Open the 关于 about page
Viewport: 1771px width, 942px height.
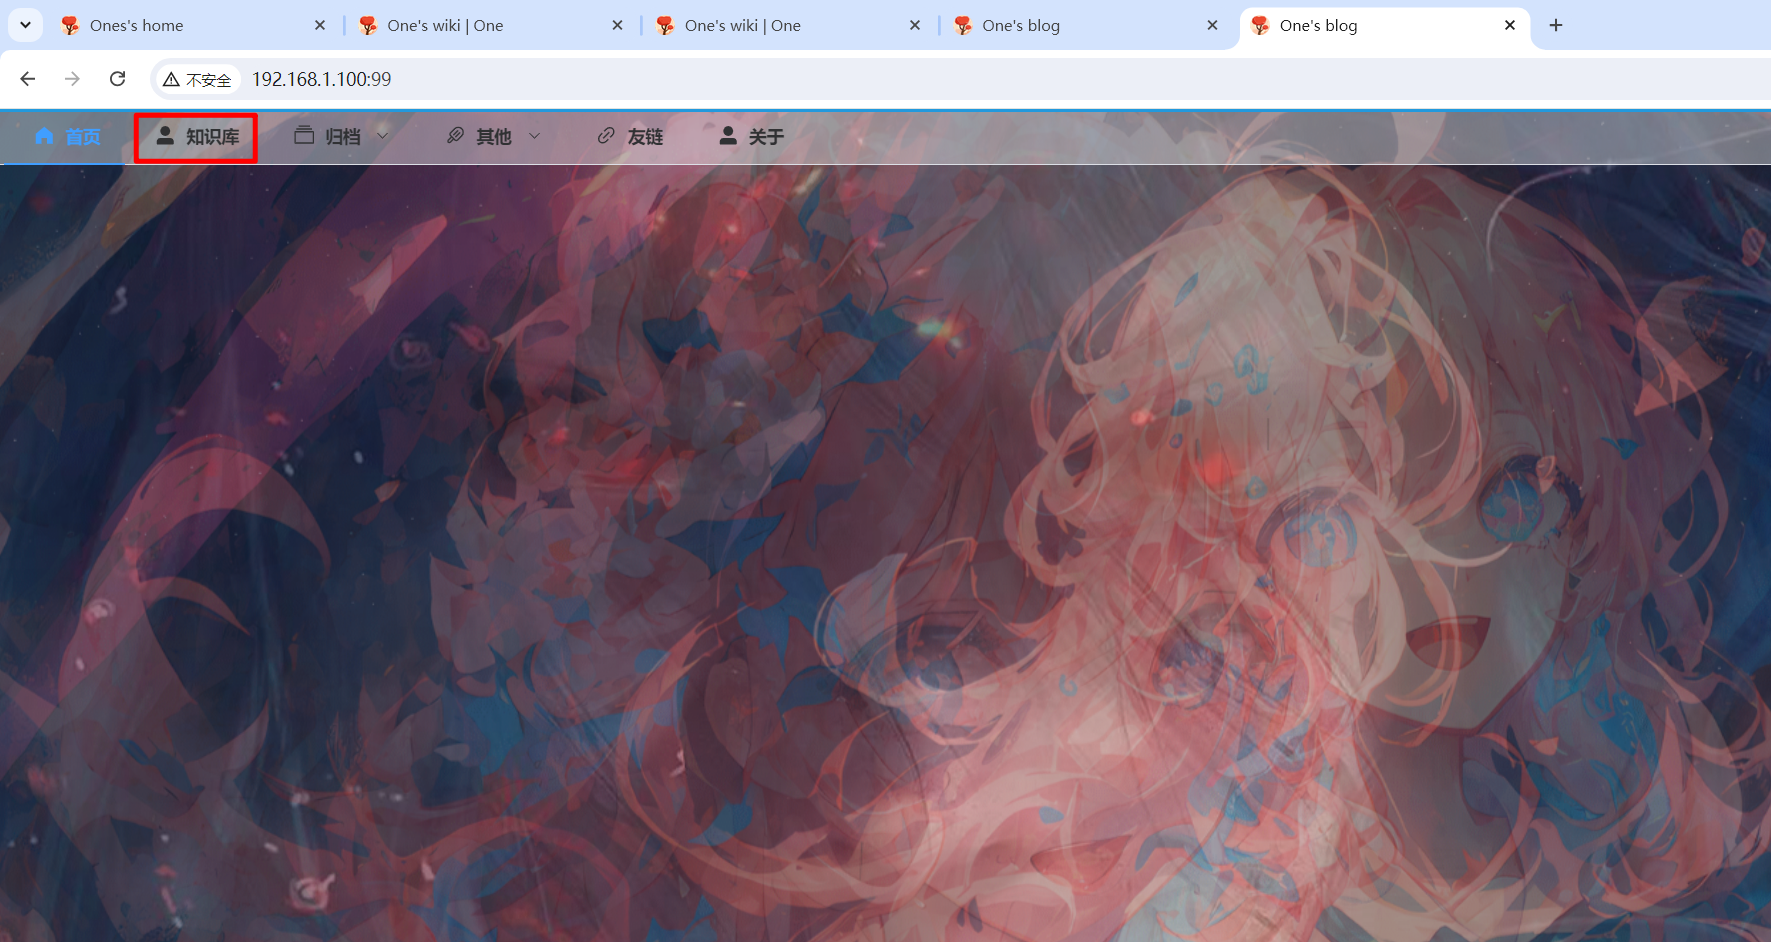click(751, 136)
